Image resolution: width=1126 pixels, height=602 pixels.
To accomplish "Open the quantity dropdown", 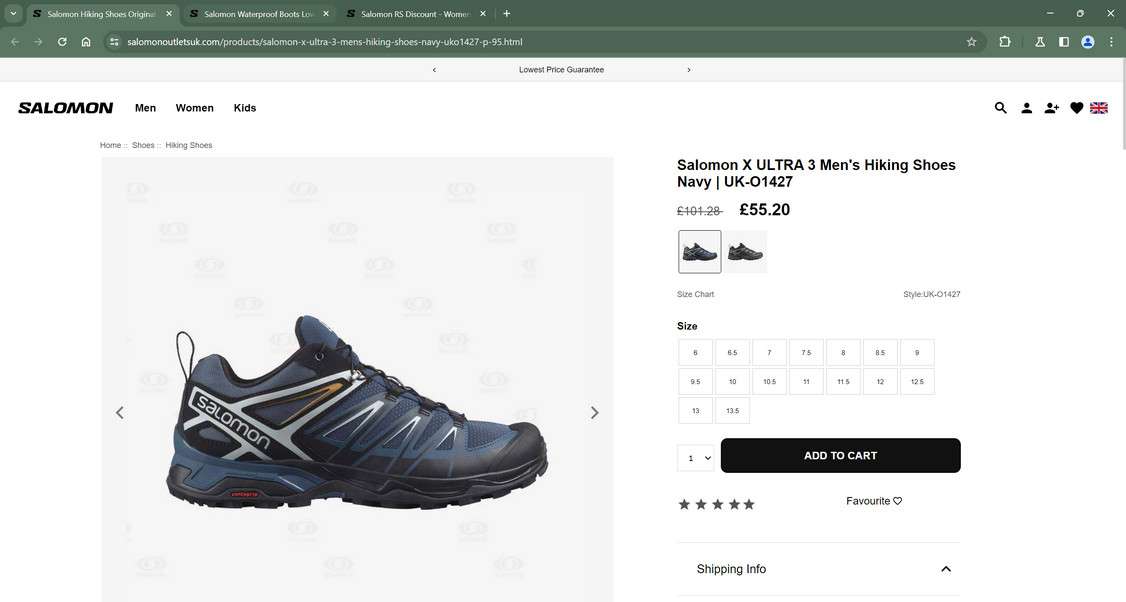I will [696, 458].
